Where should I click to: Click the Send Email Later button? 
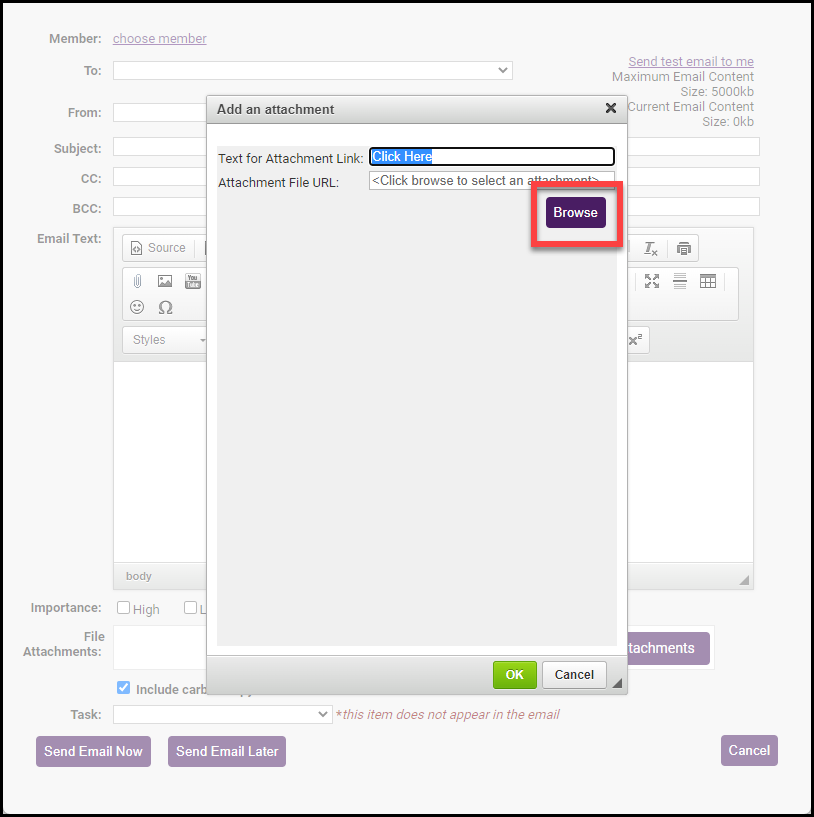click(227, 751)
